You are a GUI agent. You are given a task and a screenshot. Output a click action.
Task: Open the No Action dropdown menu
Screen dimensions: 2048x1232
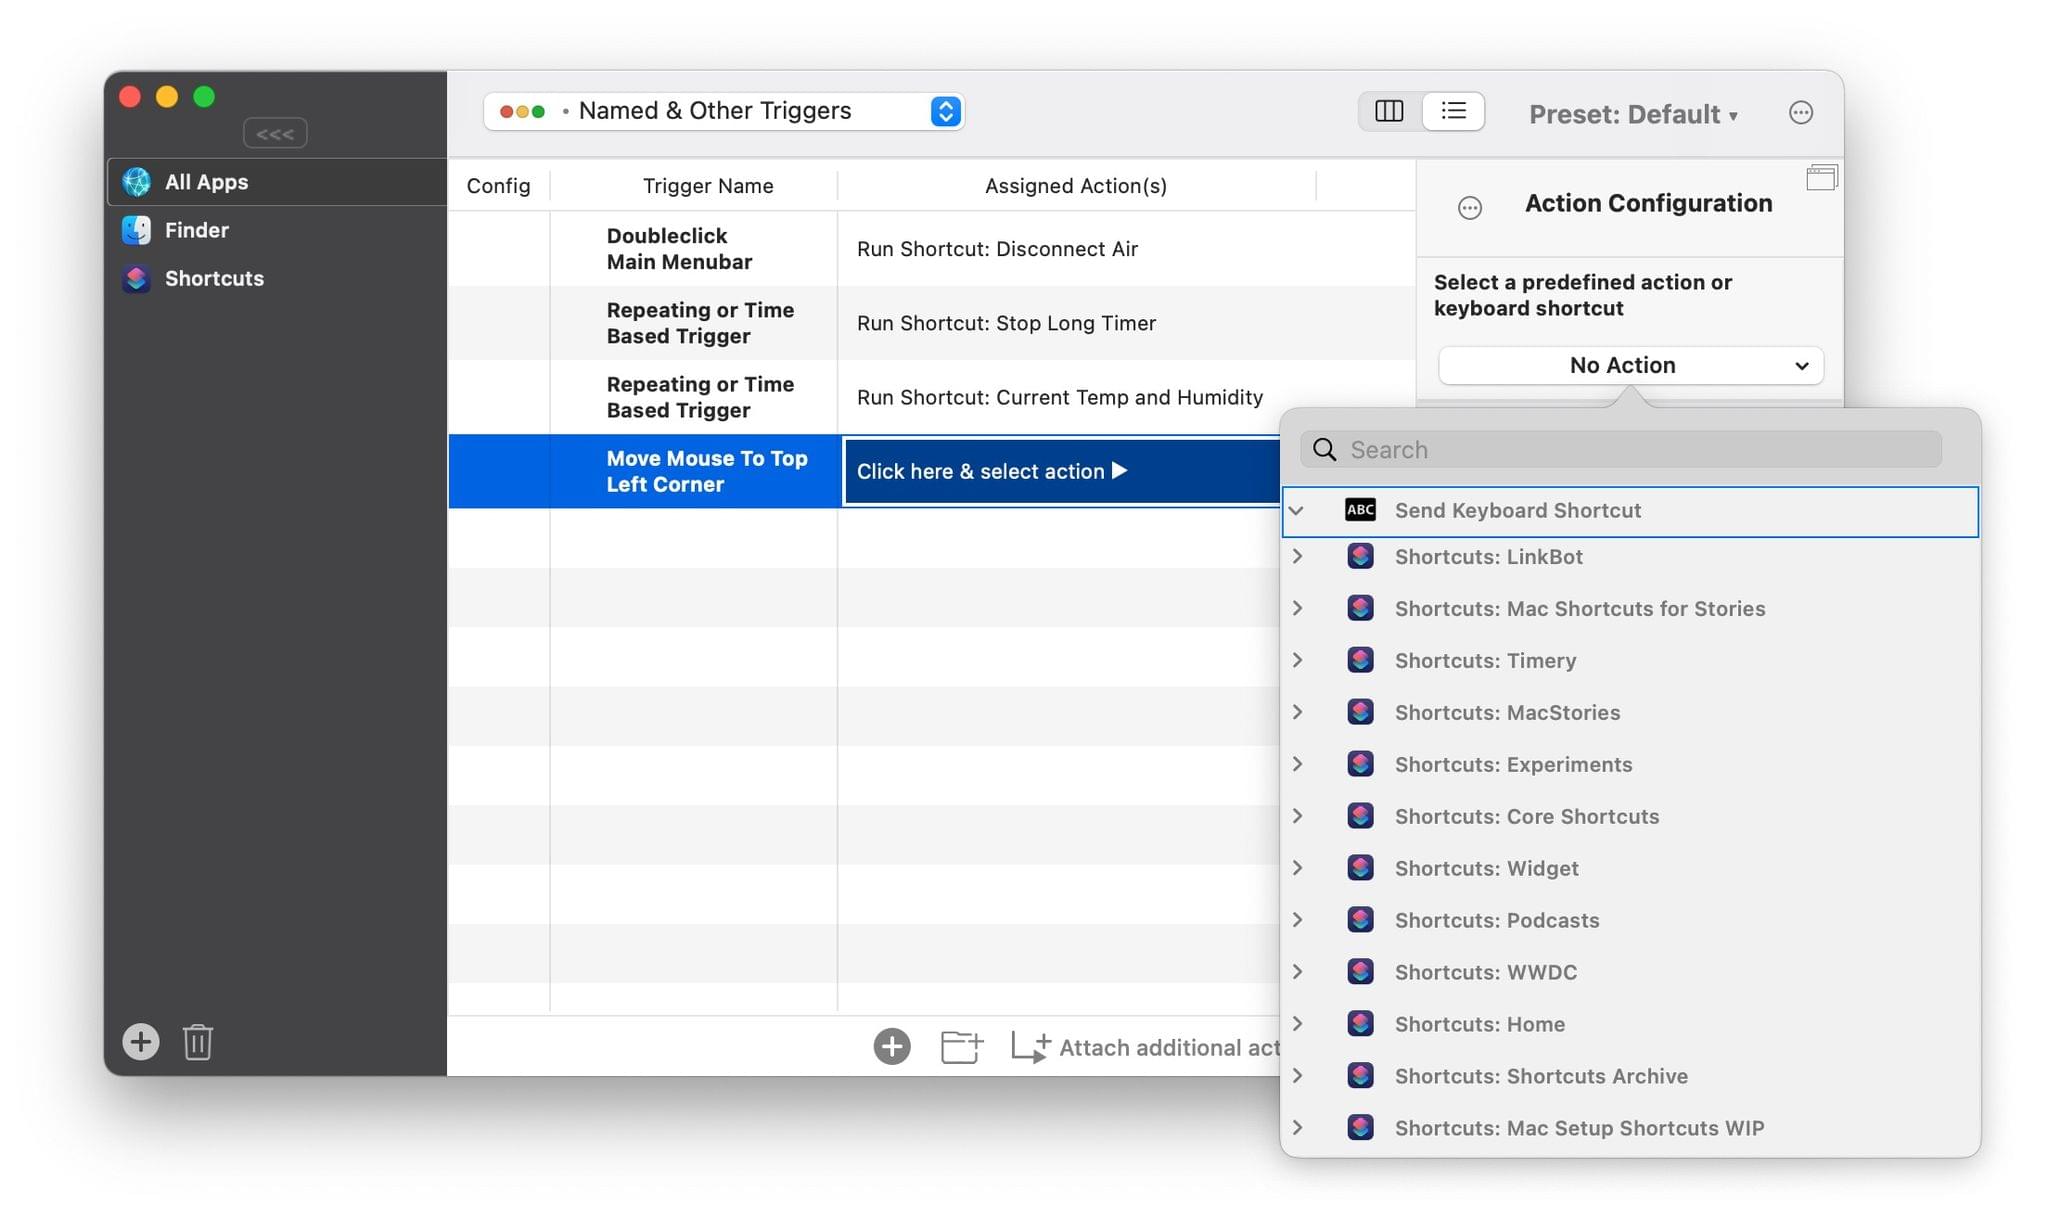1630,364
